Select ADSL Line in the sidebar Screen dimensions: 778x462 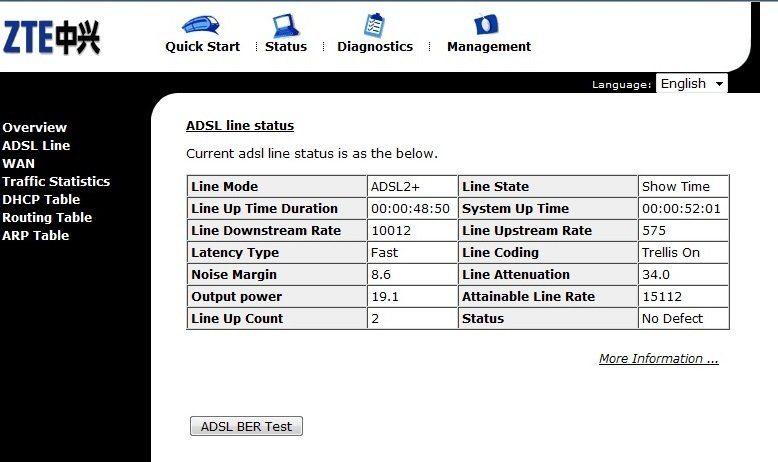coord(36,145)
